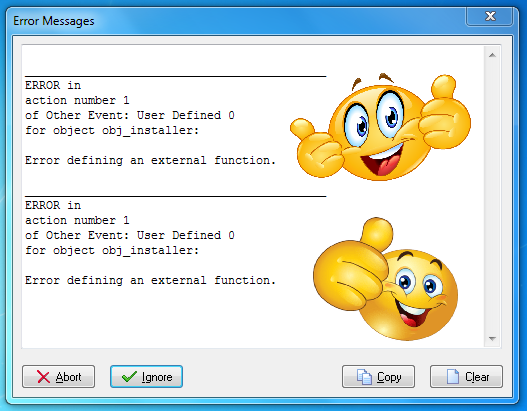Screen dimensions: 527x411
Task: Click the Error Messages title bar text
Action: coord(54,21)
